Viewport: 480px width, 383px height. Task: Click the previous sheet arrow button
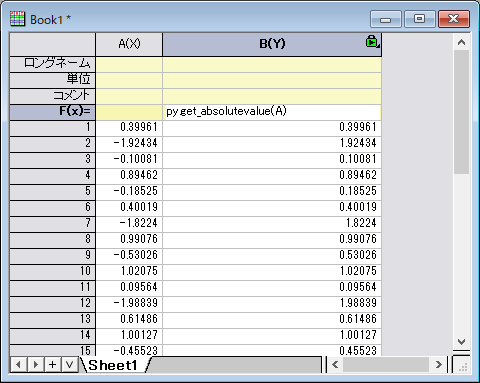18,365
